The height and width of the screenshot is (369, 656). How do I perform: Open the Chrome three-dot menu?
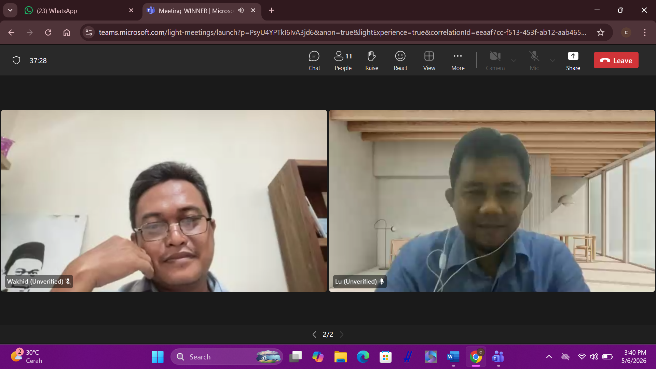click(644, 32)
